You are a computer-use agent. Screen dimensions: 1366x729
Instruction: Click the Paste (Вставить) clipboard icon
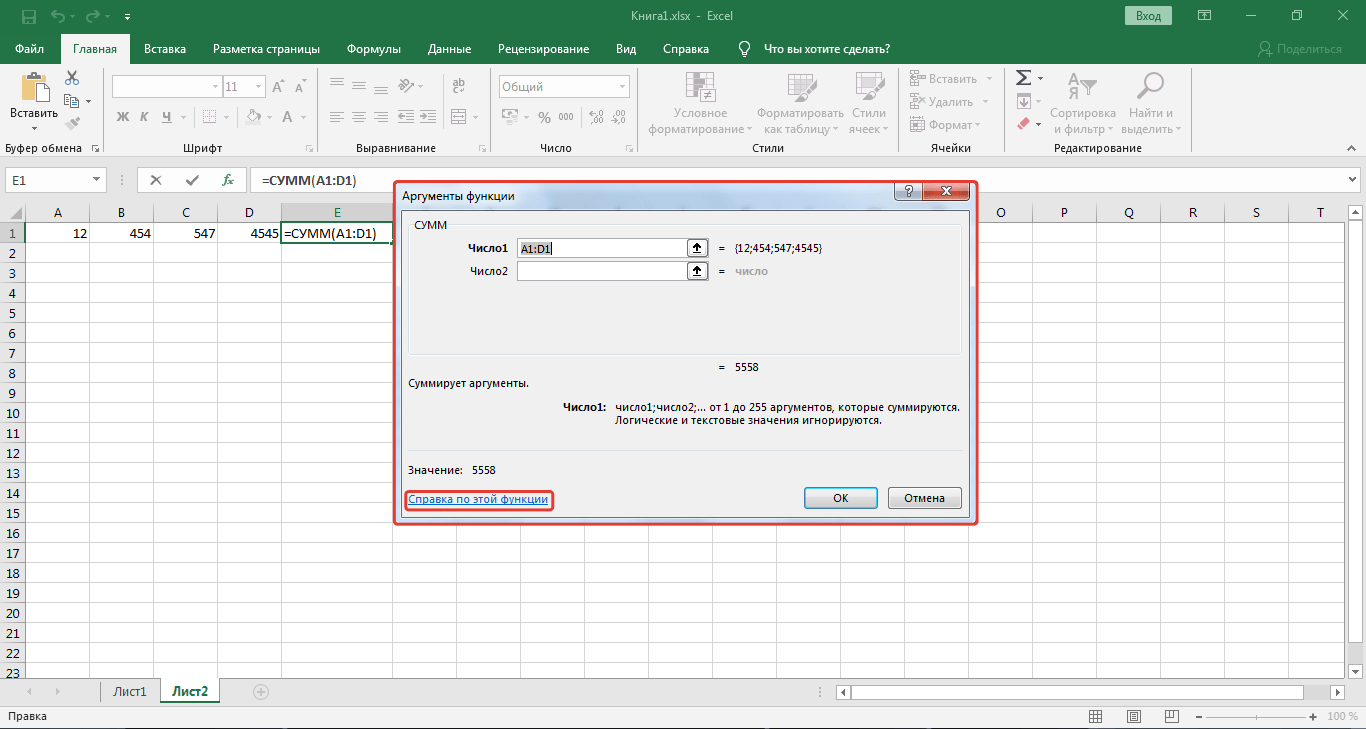pos(35,88)
